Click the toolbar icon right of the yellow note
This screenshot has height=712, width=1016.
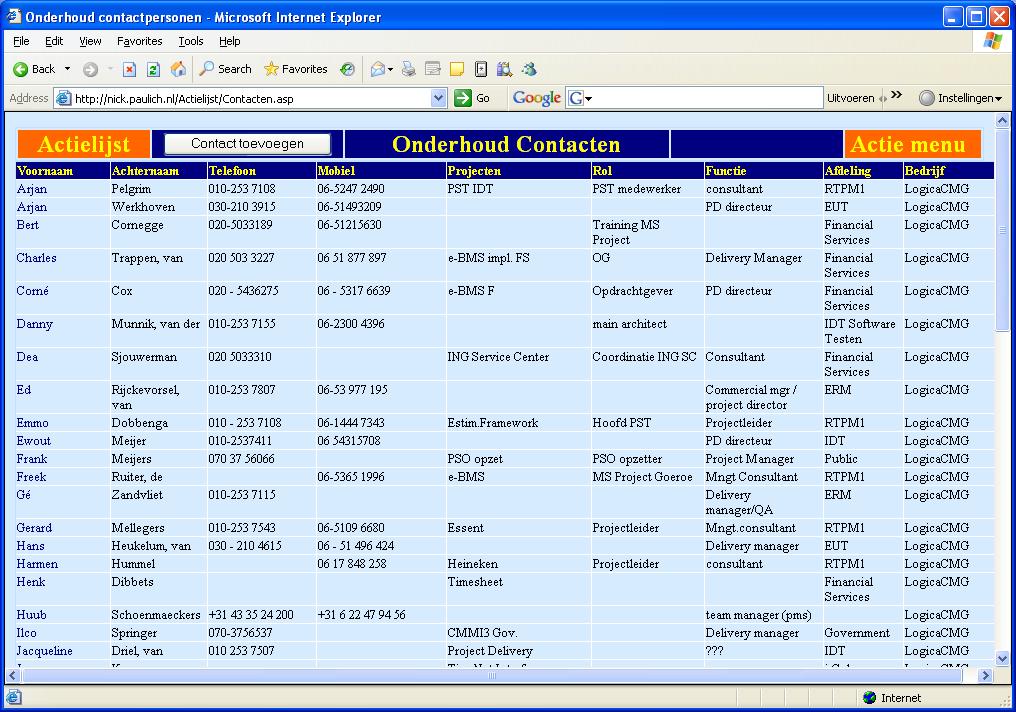pyautogui.click(x=481, y=69)
